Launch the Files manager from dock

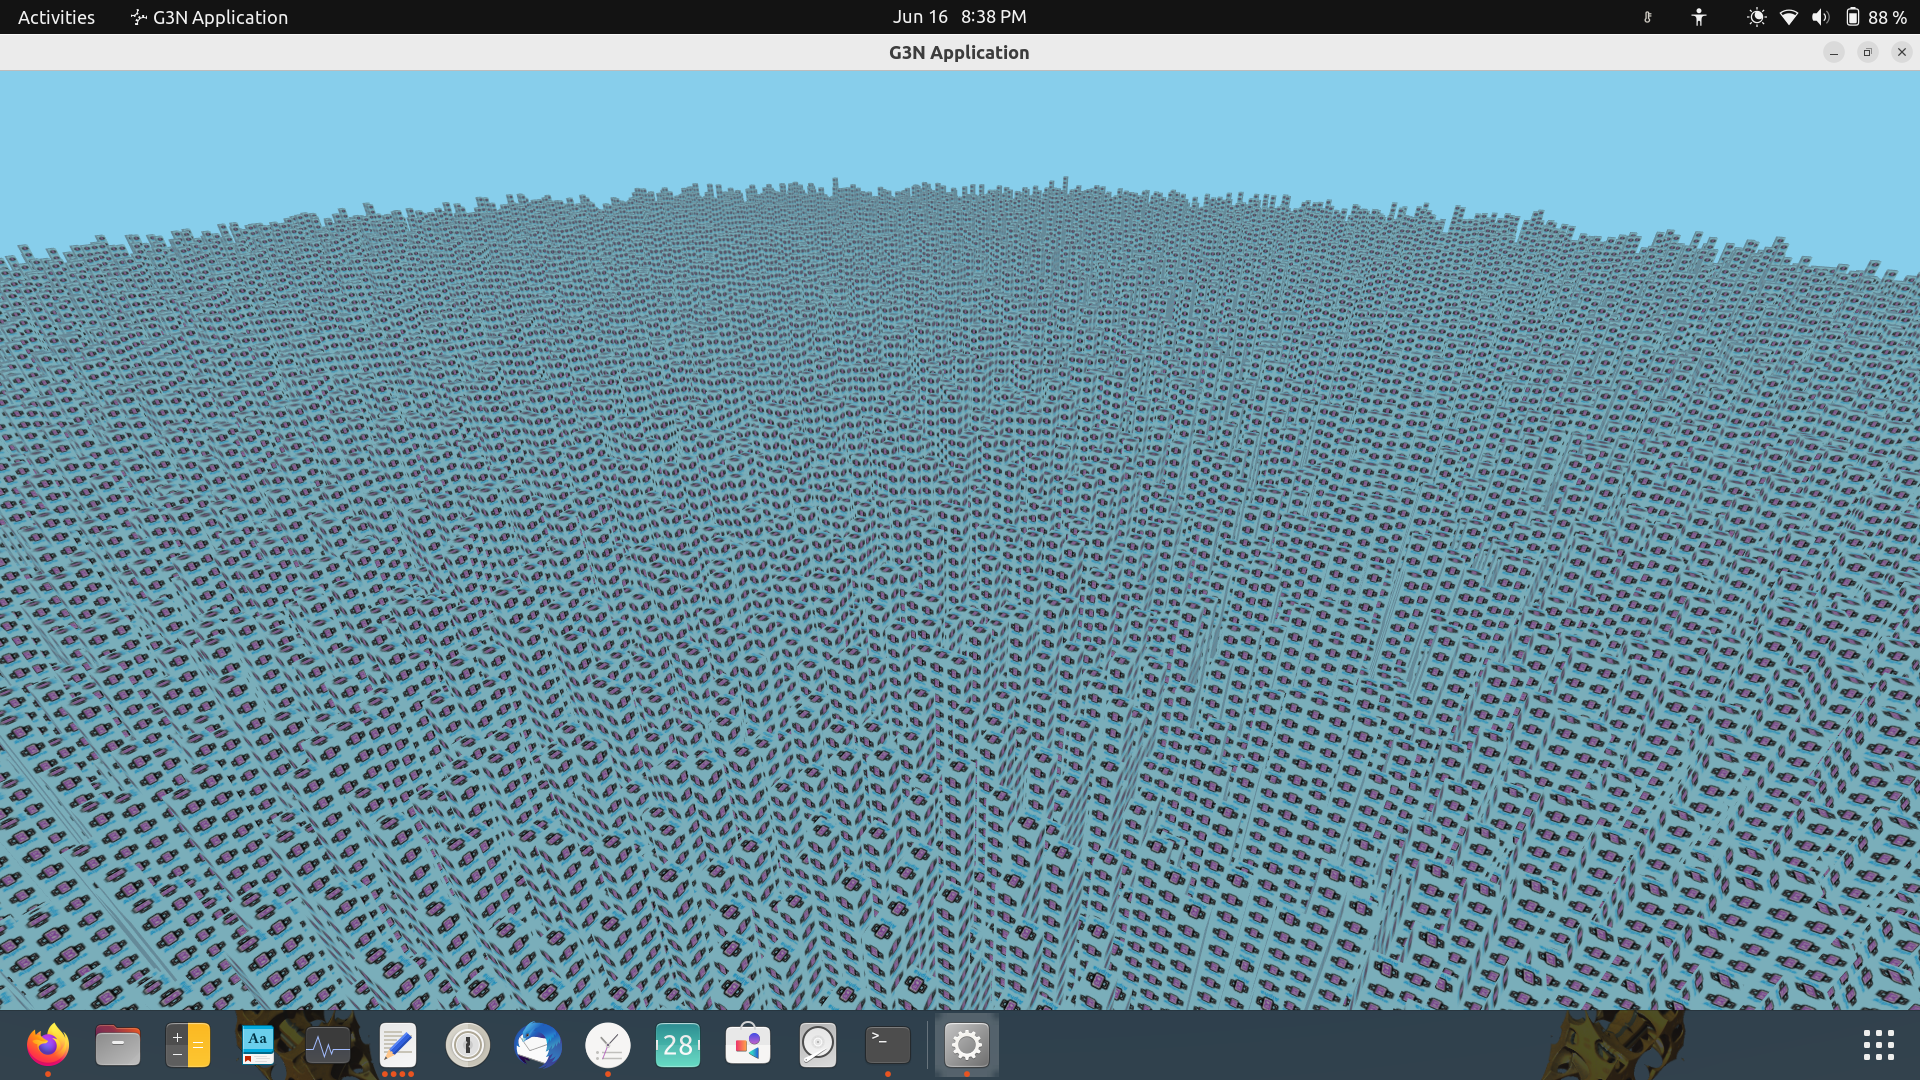pyautogui.click(x=118, y=1046)
